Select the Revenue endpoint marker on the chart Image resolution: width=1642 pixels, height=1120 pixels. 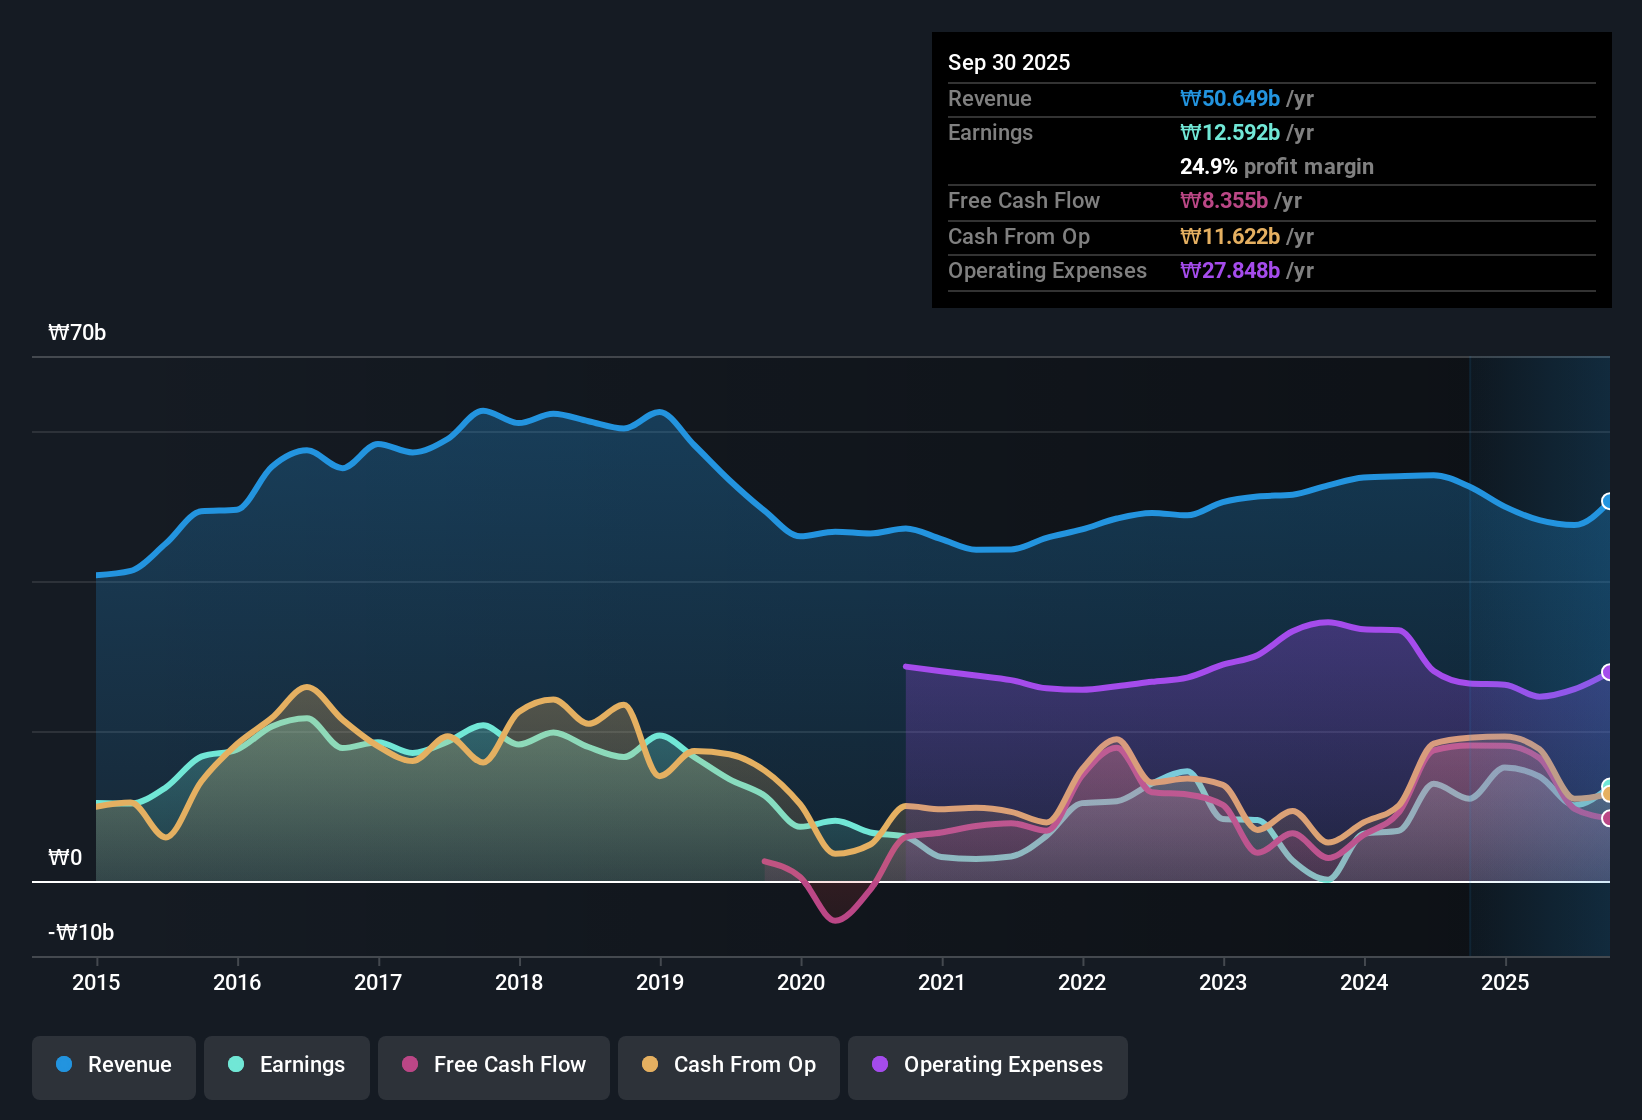[x=1608, y=501]
